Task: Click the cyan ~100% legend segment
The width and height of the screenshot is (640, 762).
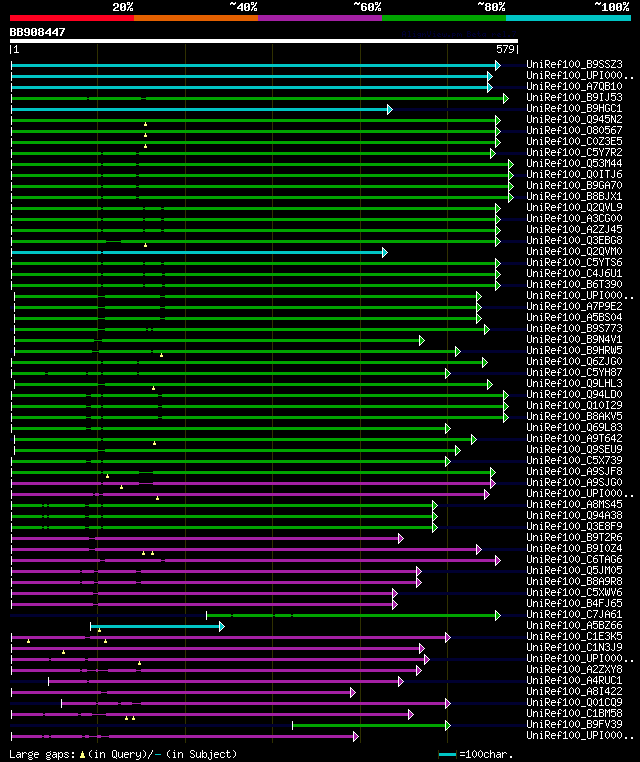Action: [568, 18]
